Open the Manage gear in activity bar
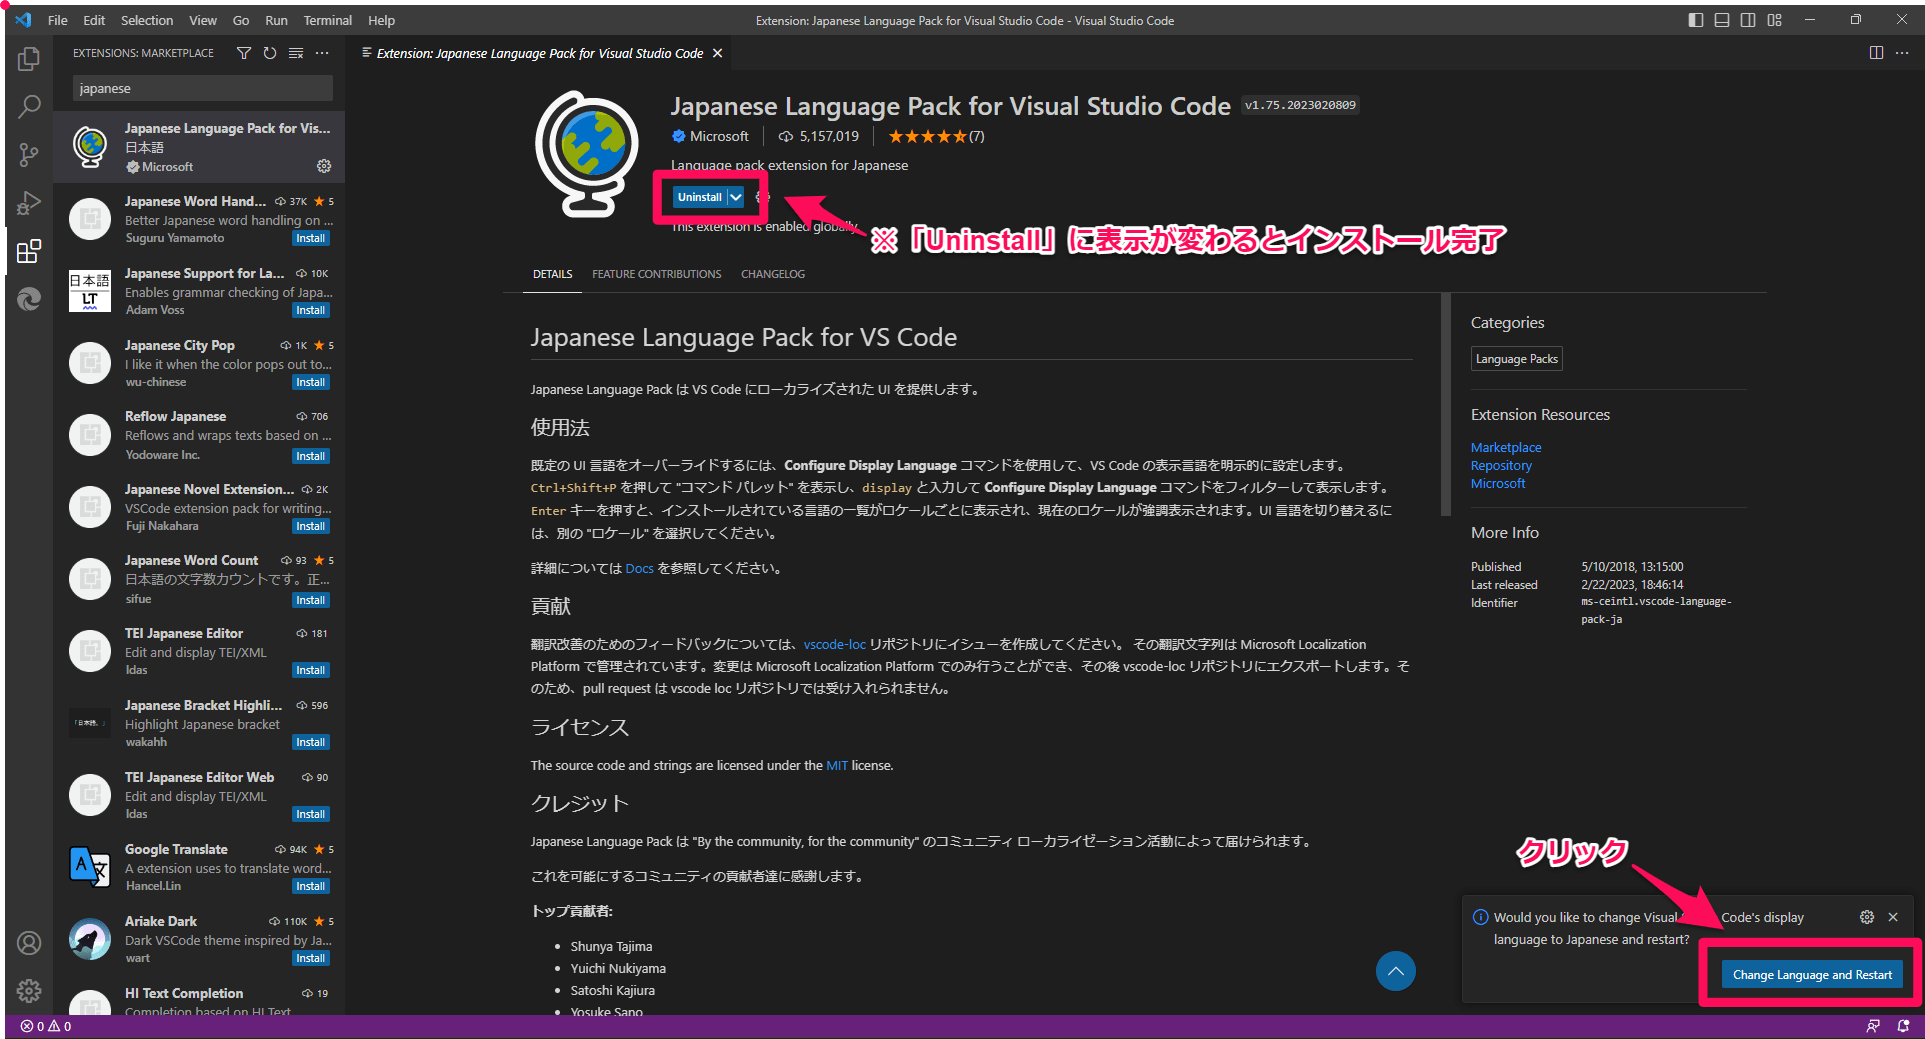1925x1039 pixels. coord(29,991)
